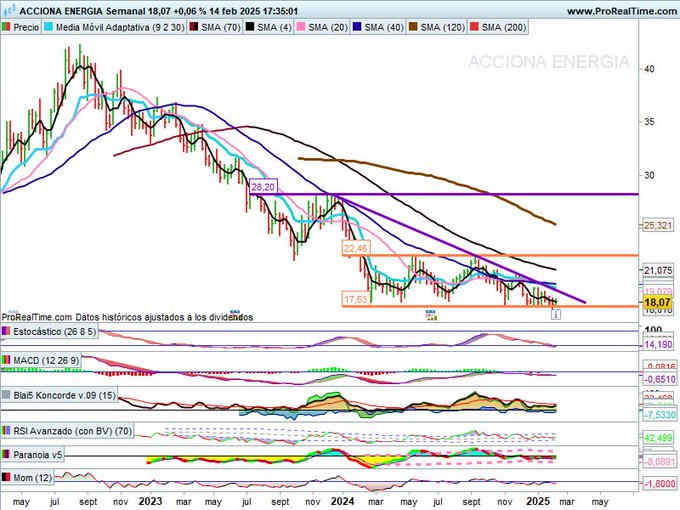Click the cyan Media Móvil Adaptativa swatch
This screenshot has height=510, width=680.
[49, 27]
